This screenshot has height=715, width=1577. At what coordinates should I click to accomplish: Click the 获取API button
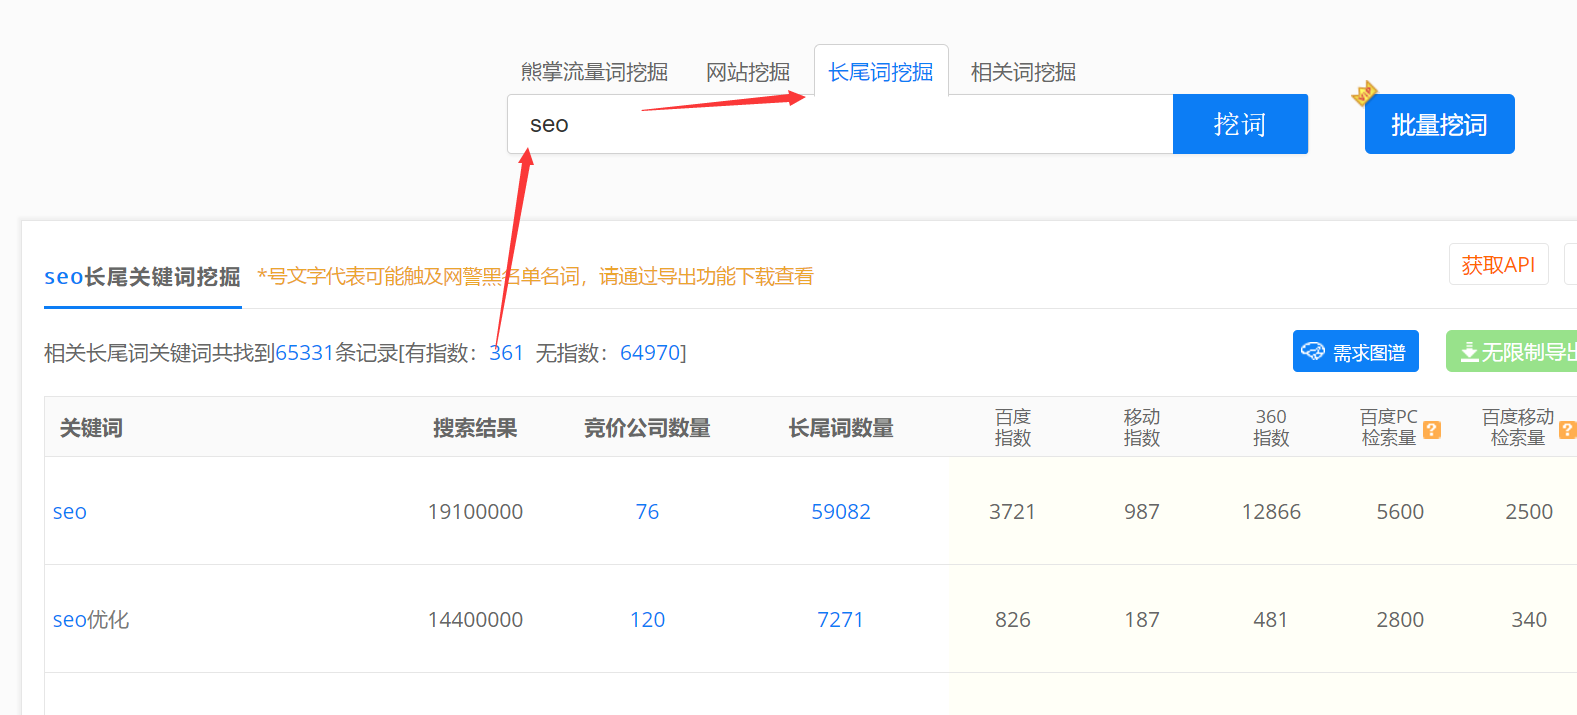coord(1497,265)
